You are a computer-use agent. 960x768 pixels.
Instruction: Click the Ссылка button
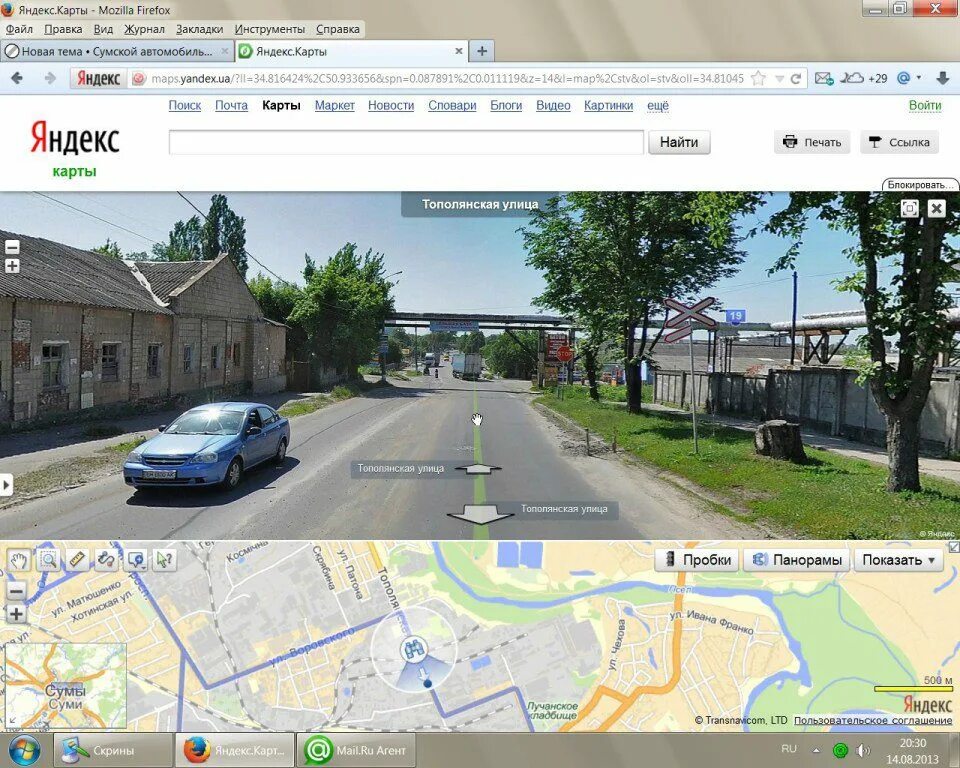899,142
